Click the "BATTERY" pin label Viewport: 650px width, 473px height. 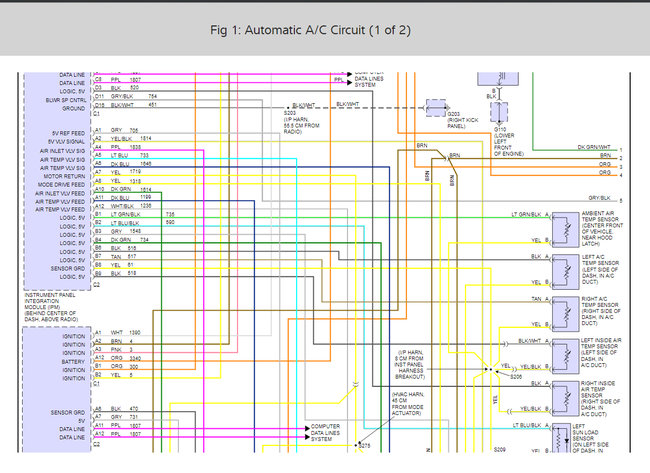73,362
